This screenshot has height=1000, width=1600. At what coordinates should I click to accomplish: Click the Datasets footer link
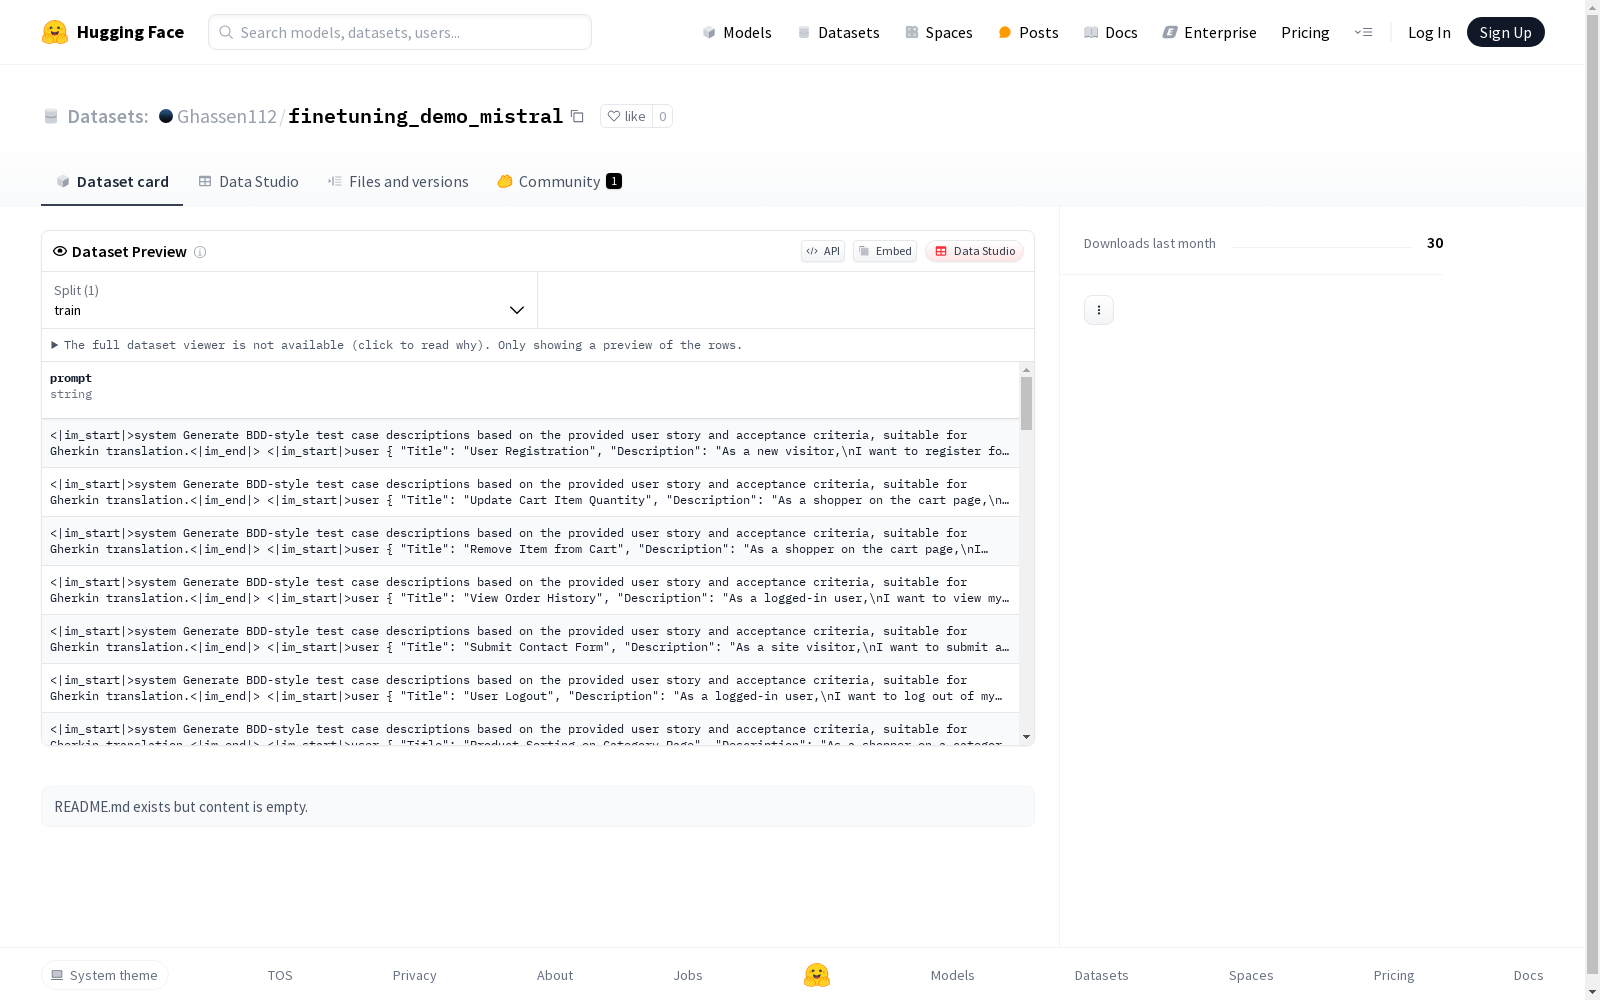(1101, 975)
